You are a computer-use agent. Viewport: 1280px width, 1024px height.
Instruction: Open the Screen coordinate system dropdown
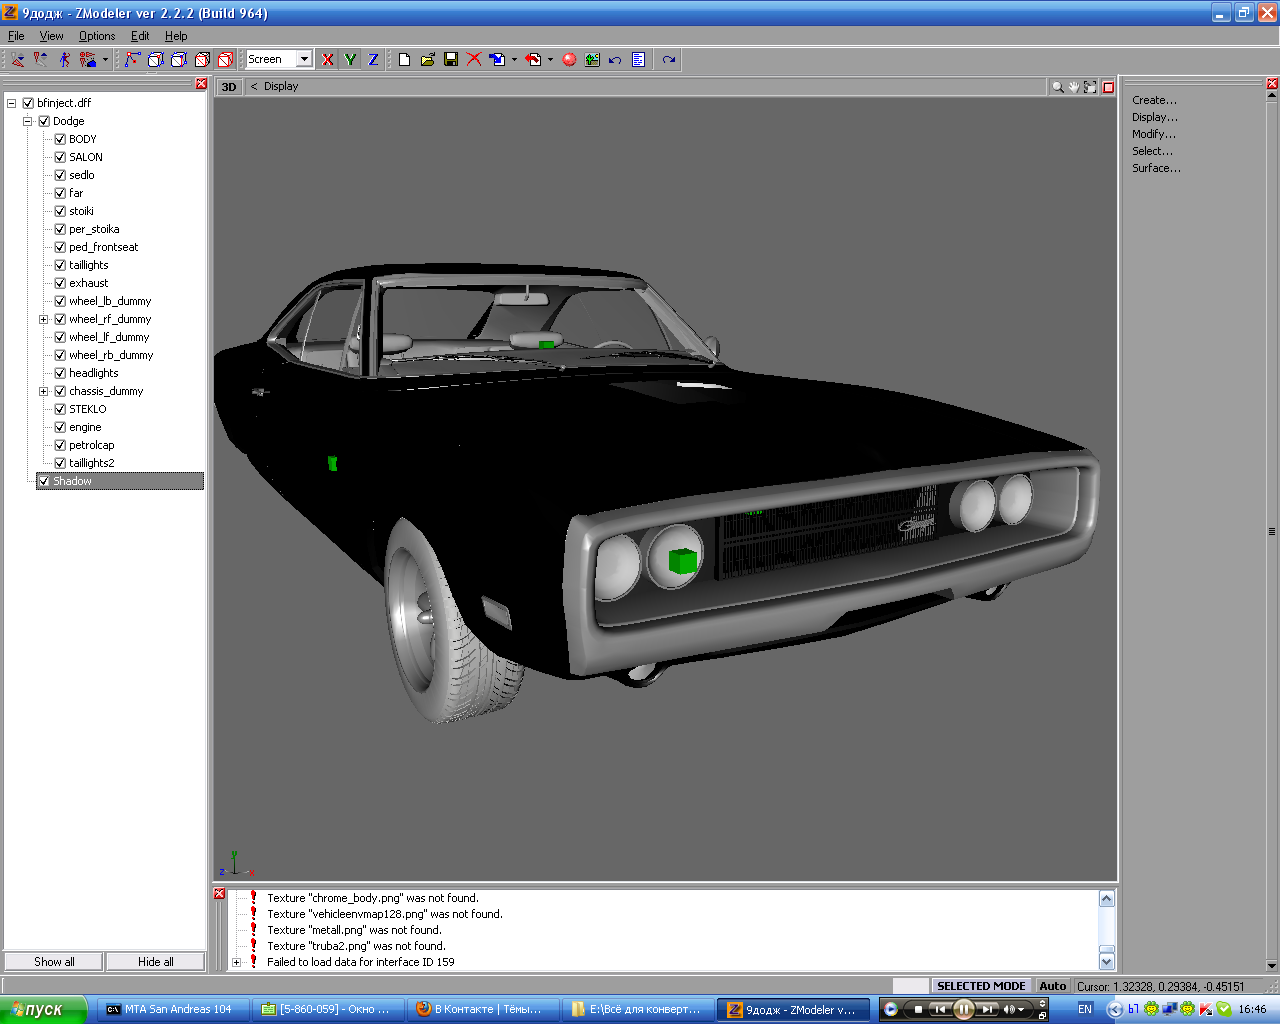point(304,60)
